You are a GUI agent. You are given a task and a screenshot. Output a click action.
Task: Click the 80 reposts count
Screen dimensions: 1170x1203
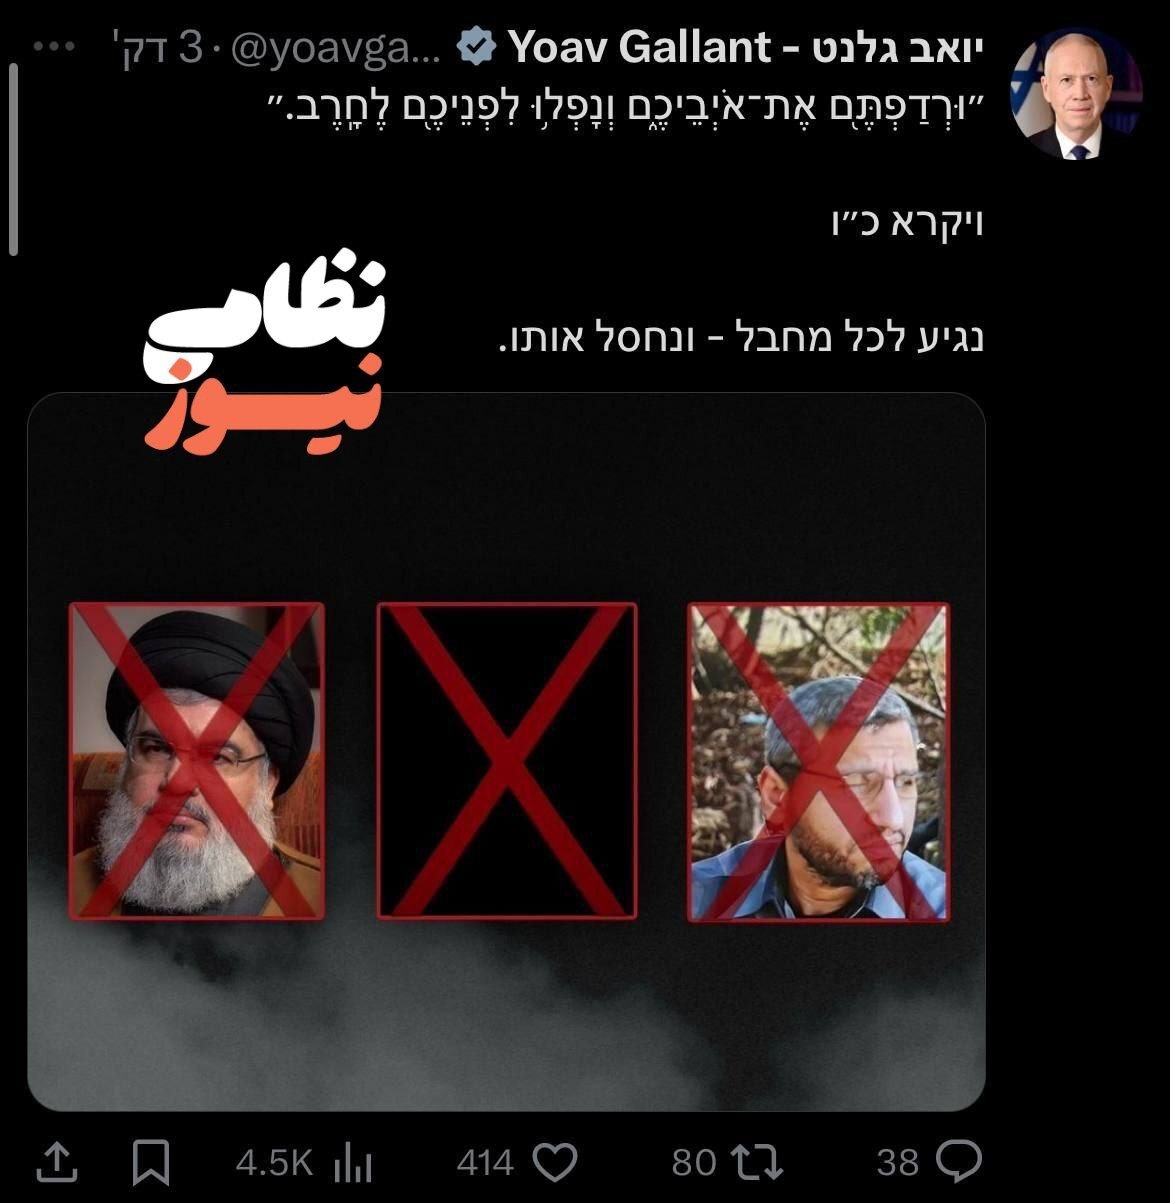point(694,1163)
